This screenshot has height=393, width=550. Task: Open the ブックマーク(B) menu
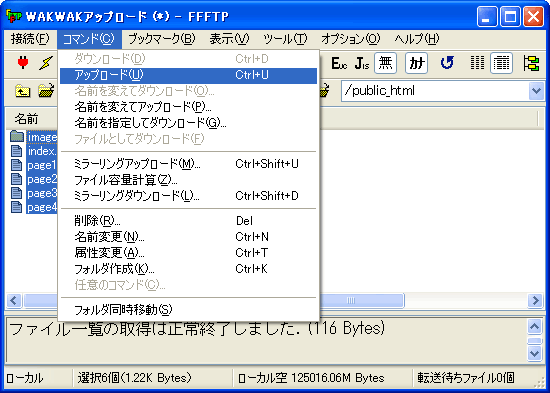pos(162,39)
